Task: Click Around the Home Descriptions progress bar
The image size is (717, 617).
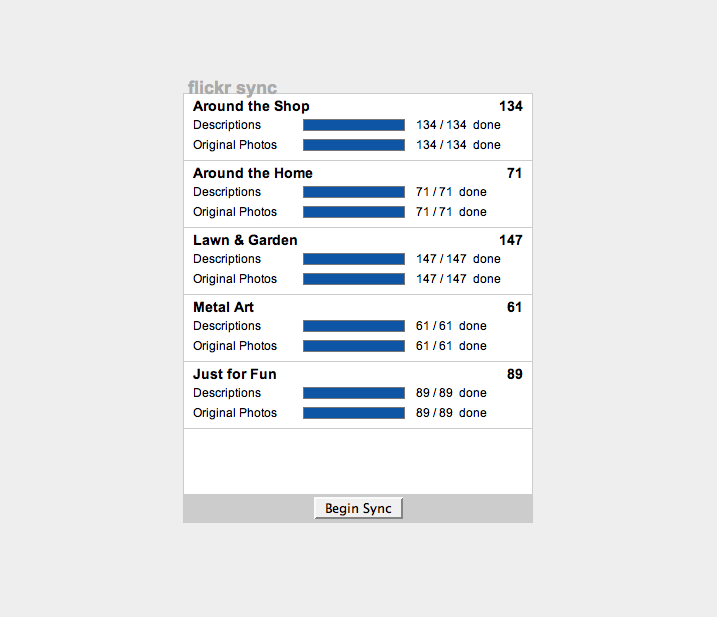Action: point(354,192)
